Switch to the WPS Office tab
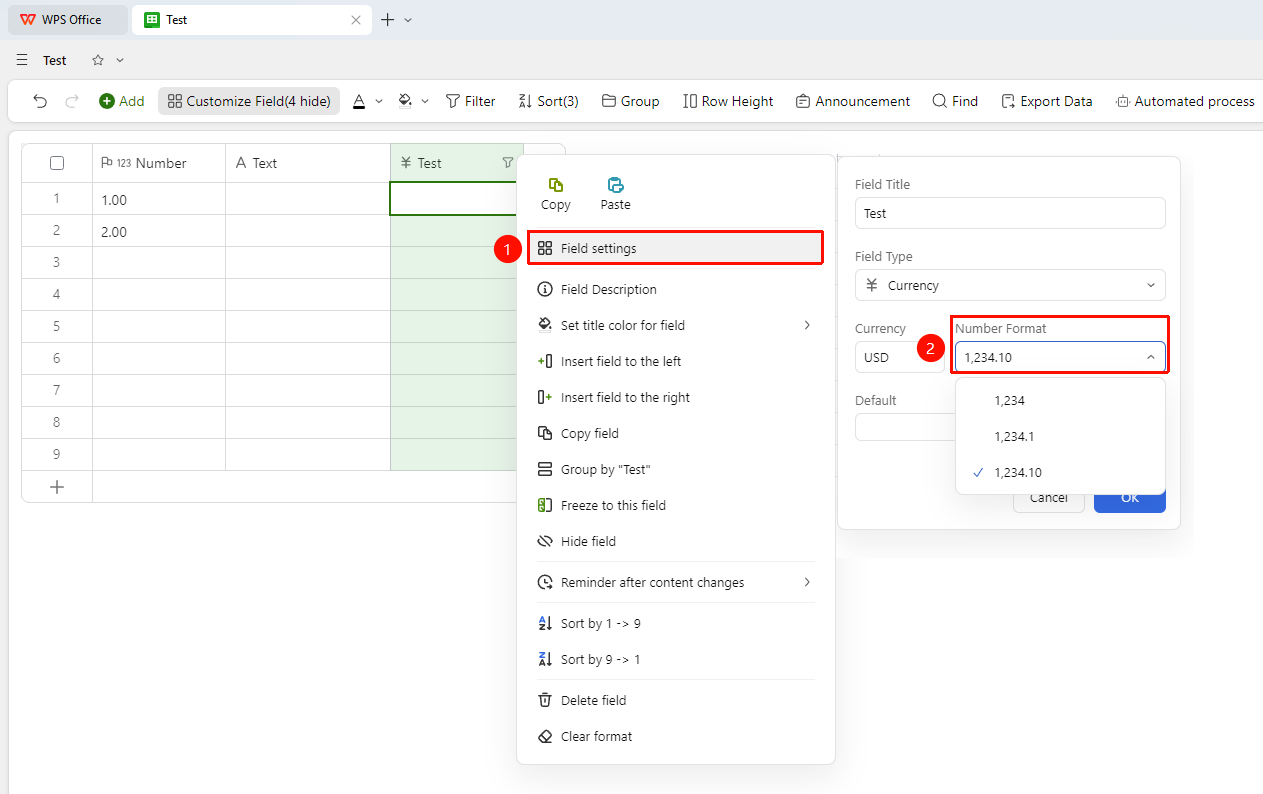This screenshot has height=794, width=1263. 68,20
